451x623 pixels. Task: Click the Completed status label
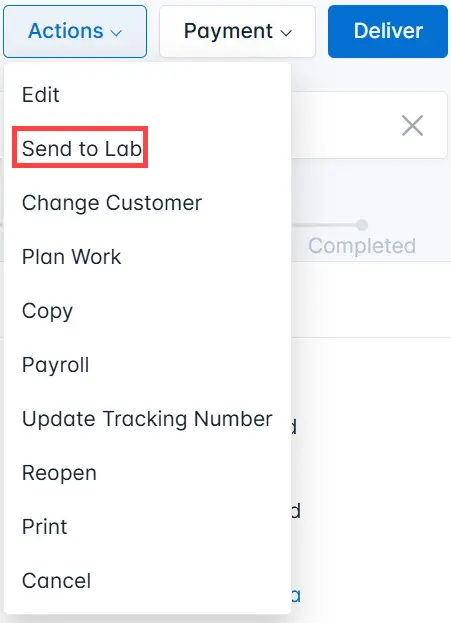[362, 246]
